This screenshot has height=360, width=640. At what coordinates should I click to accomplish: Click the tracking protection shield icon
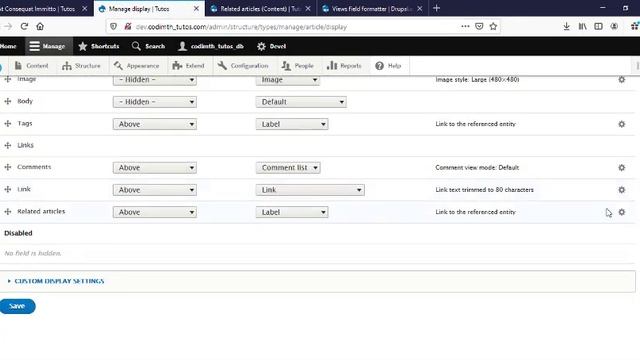click(113, 27)
